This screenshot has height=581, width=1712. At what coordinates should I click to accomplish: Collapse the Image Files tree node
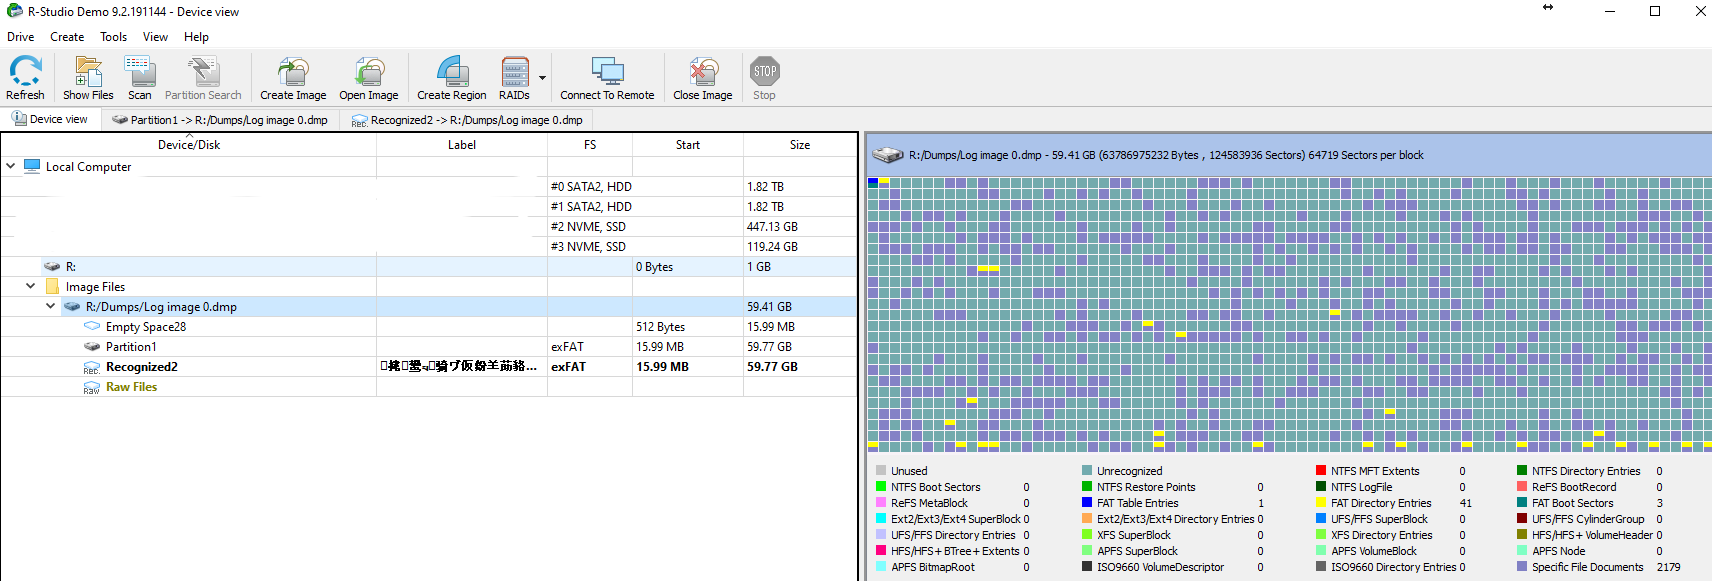pos(31,286)
